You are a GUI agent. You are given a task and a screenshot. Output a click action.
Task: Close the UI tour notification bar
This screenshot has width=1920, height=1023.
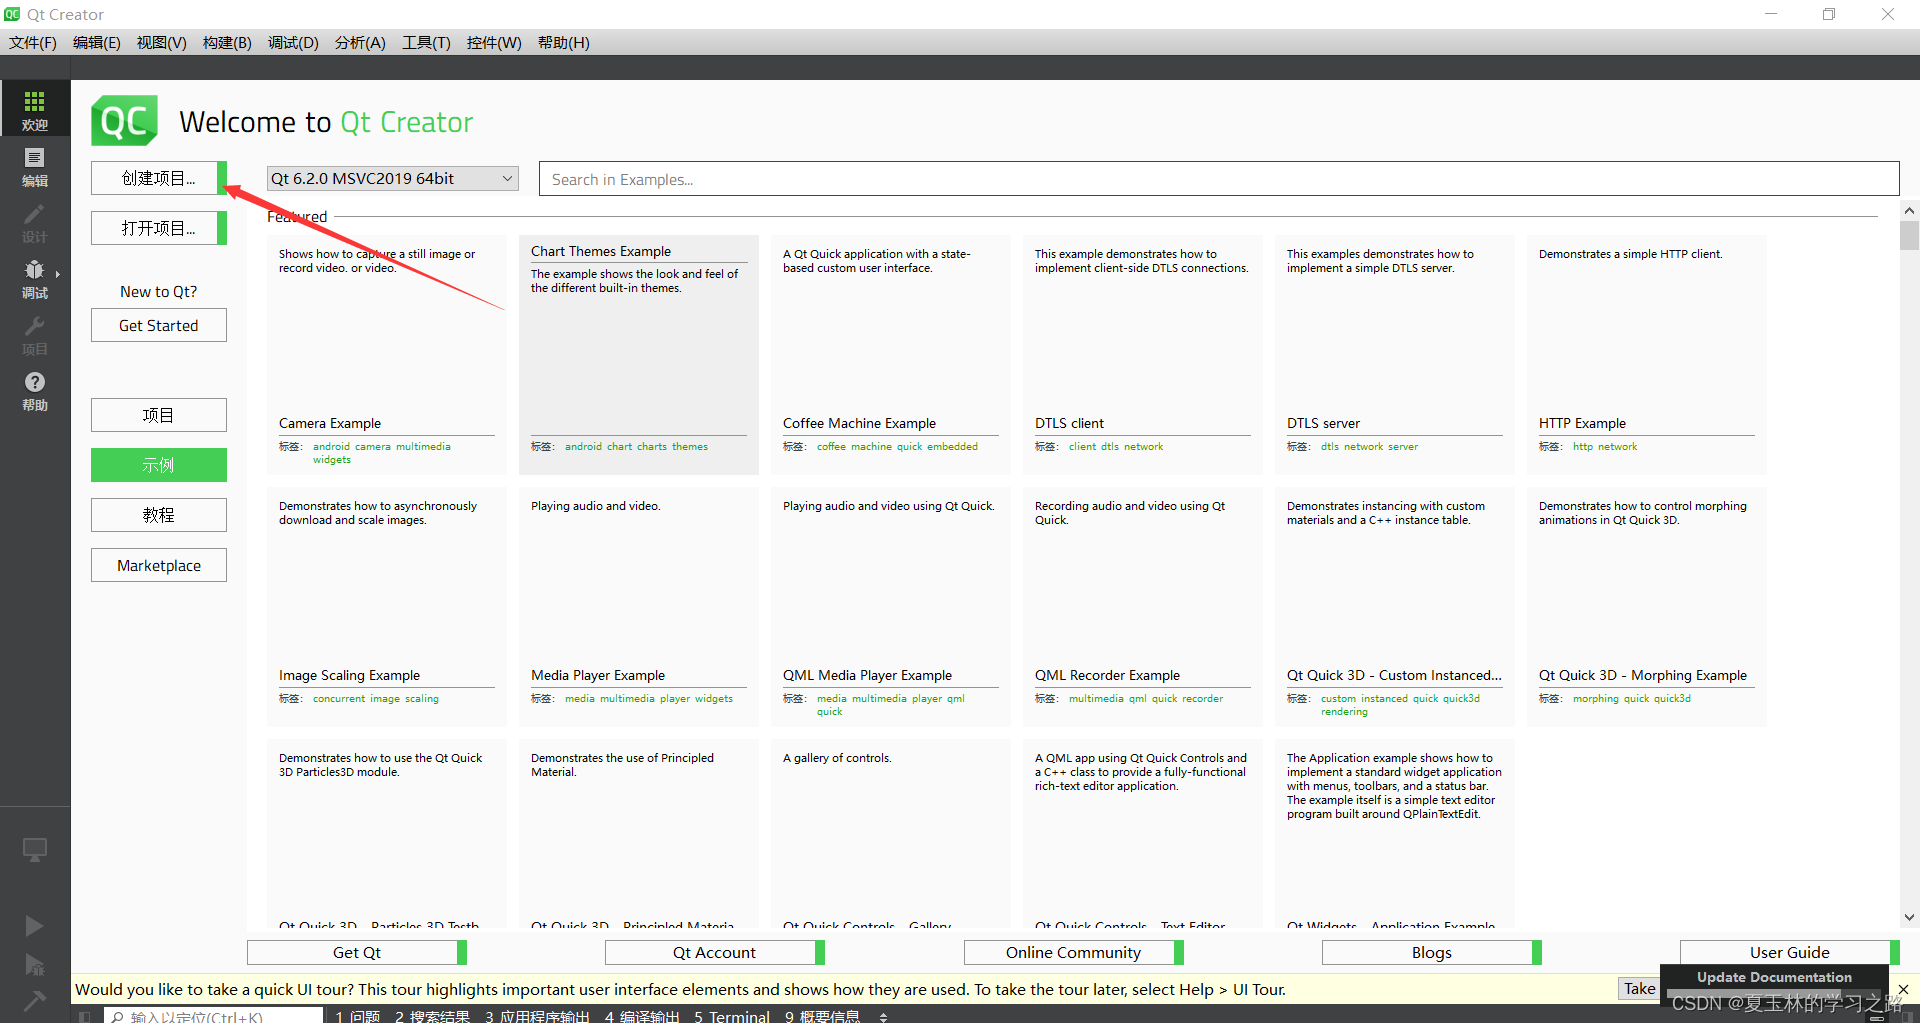click(x=1903, y=989)
